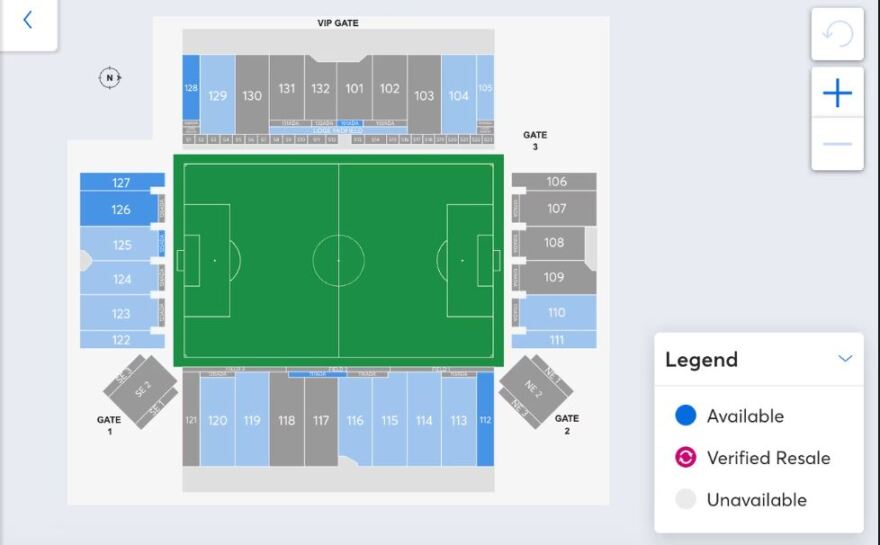Image resolution: width=880 pixels, height=545 pixels.
Task: Collapse the Legend panel chevron
Action: click(846, 359)
